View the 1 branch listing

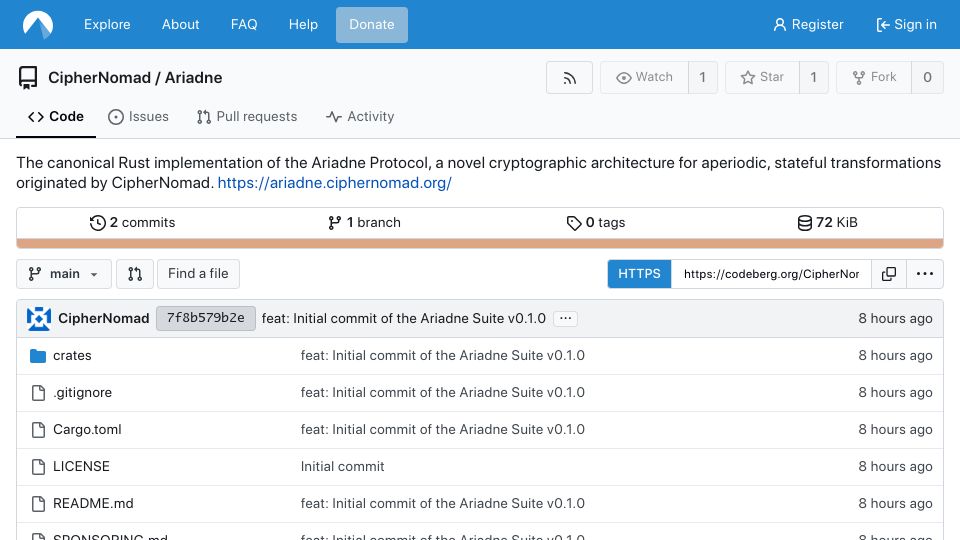[364, 223]
